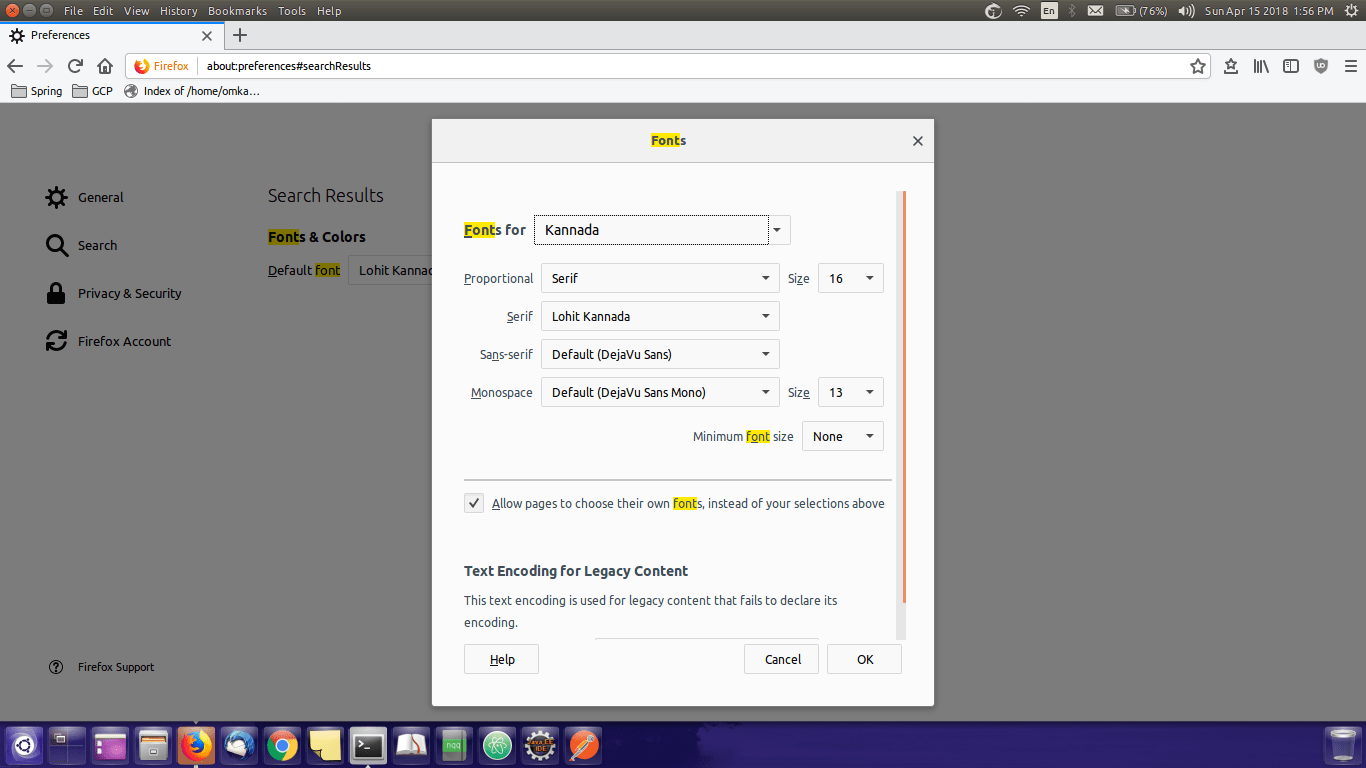Open the Monospace Default (DejaVu Sans Mono) dropdown
Viewport: 1366px width, 768px height.
(x=660, y=392)
